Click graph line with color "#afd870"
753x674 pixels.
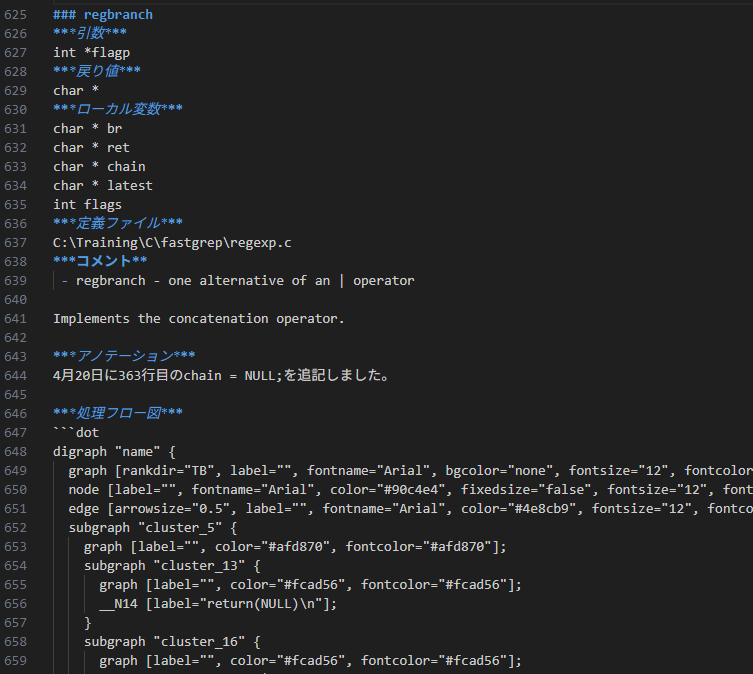[295, 547]
